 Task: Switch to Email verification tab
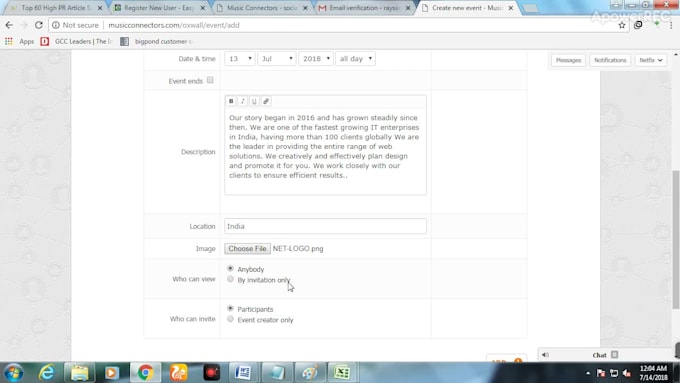[x=363, y=8]
